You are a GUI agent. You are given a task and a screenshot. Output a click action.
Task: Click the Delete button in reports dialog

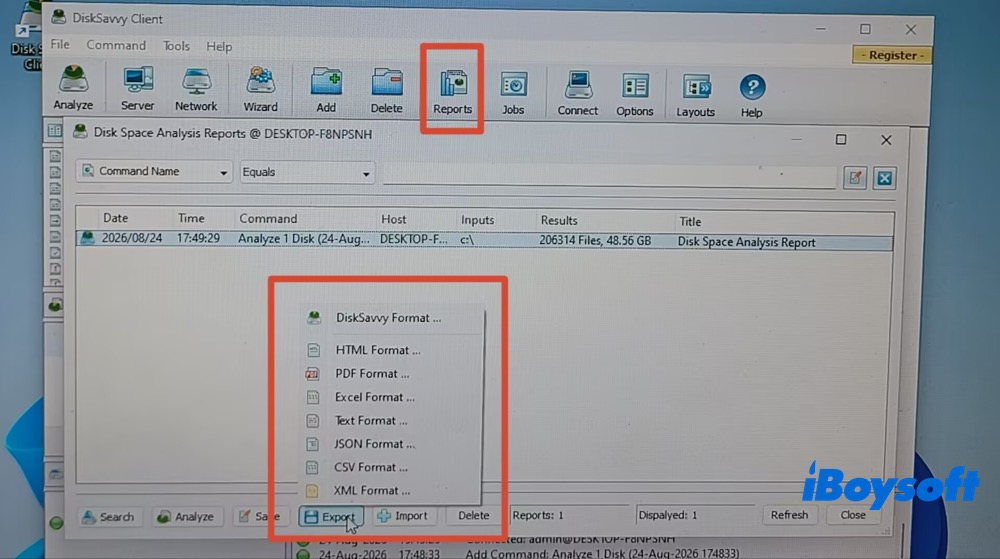point(473,515)
